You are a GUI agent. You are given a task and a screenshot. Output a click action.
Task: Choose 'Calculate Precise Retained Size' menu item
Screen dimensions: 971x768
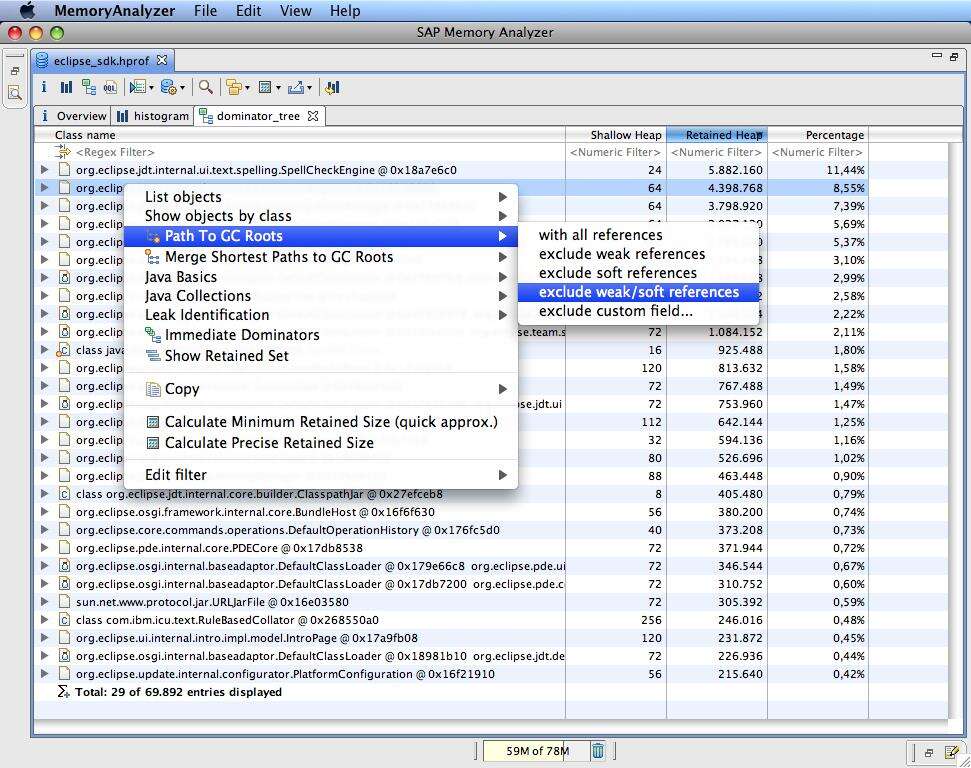pos(269,443)
